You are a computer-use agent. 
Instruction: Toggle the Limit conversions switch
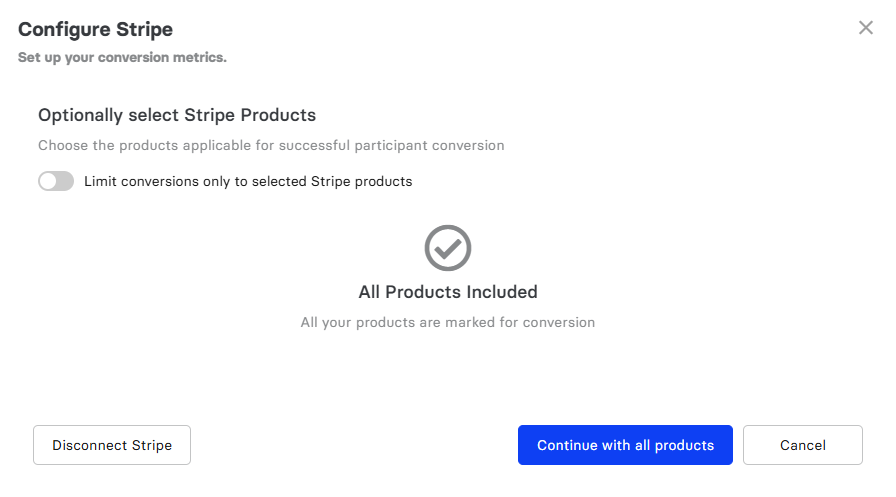56,181
